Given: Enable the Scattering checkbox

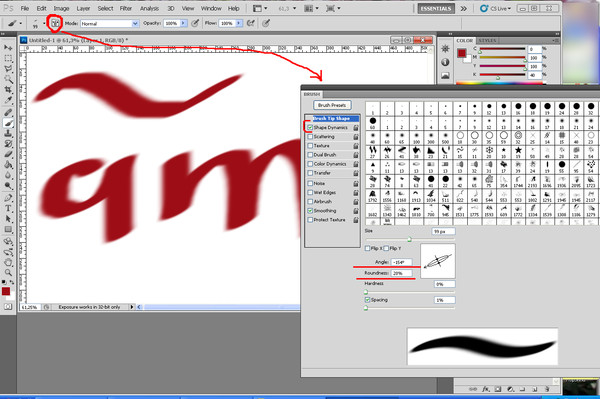Looking at the screenshot, I should click(x=310, y=137).
